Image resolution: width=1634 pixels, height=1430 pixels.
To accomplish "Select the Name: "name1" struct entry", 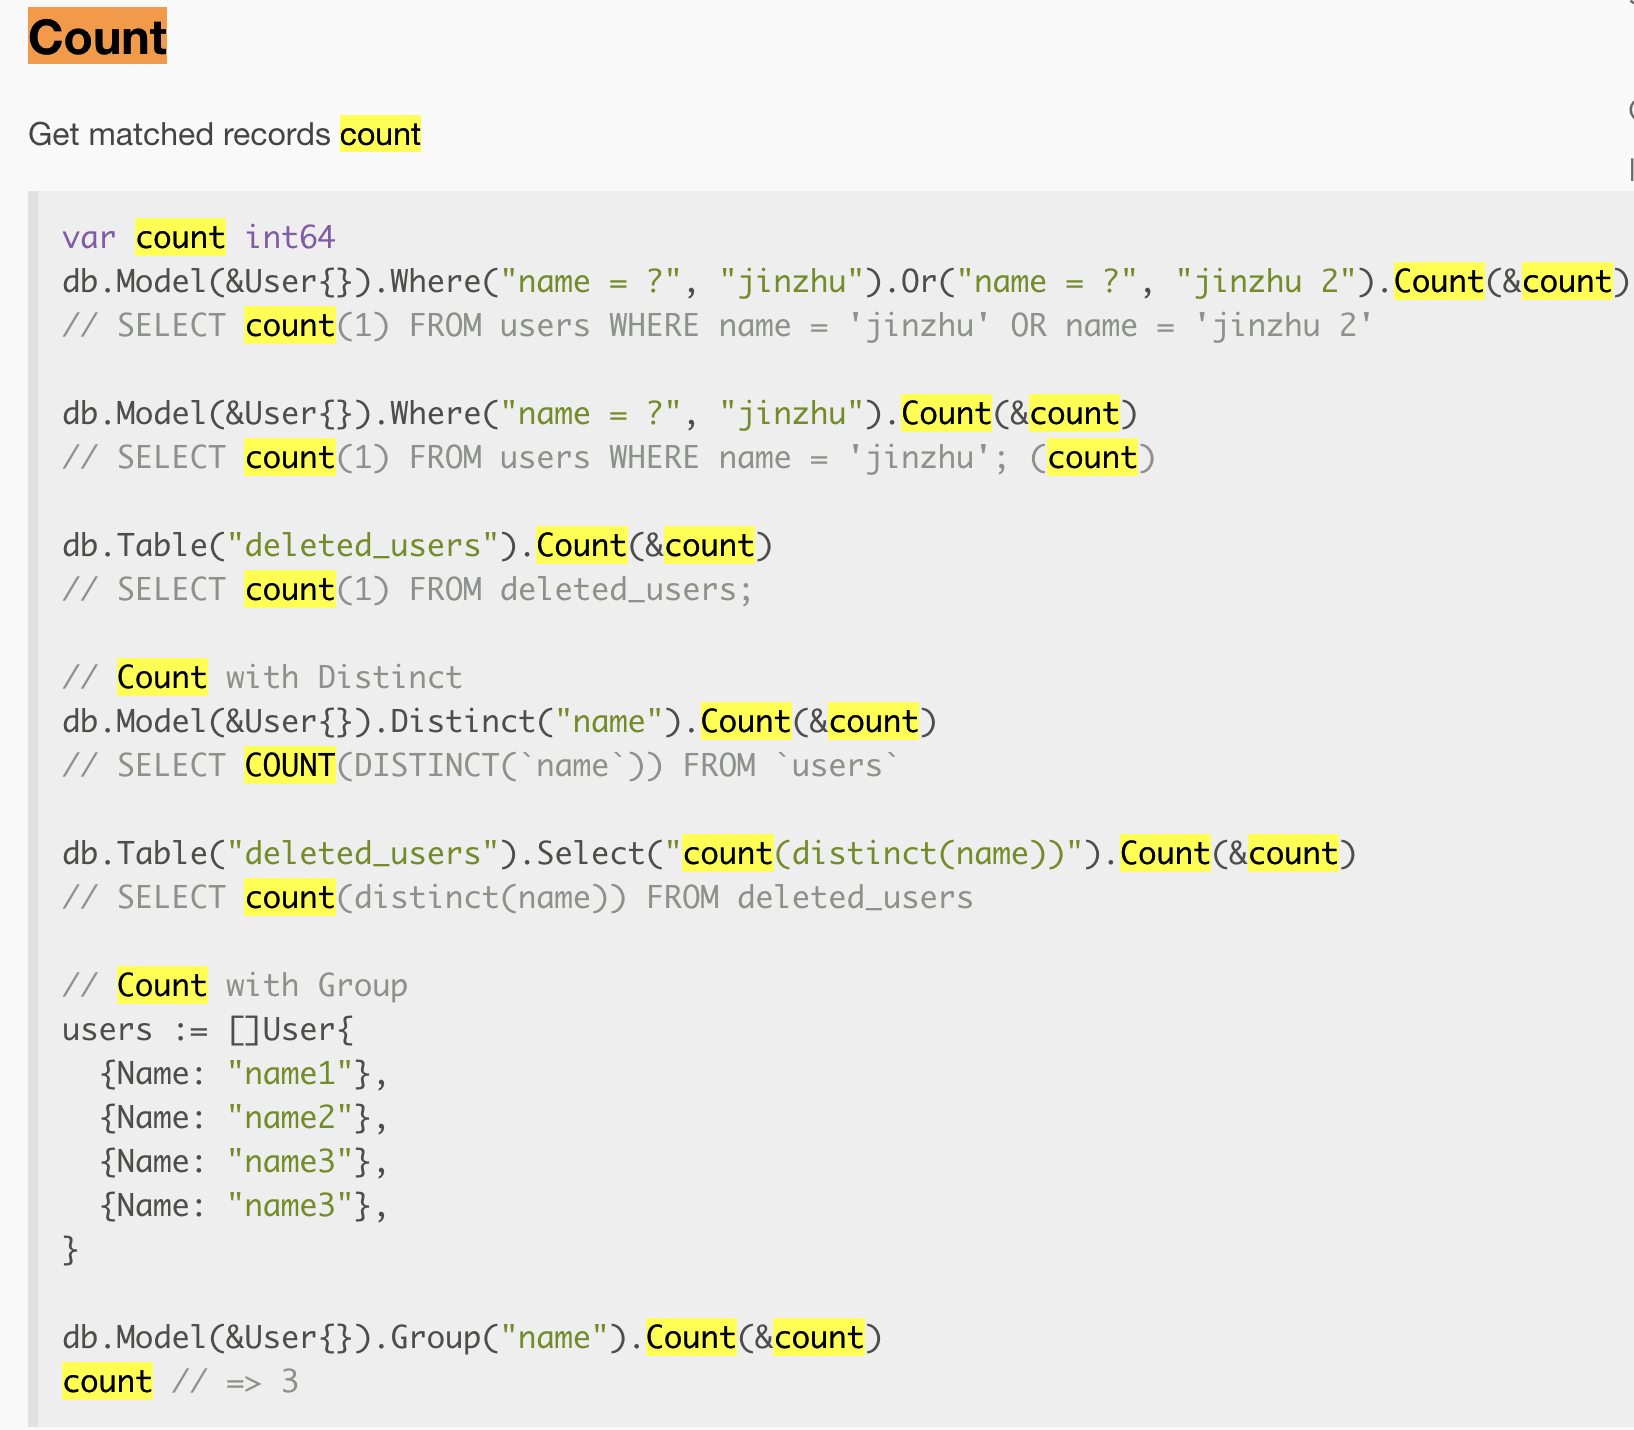I will tap(241, 1073).
